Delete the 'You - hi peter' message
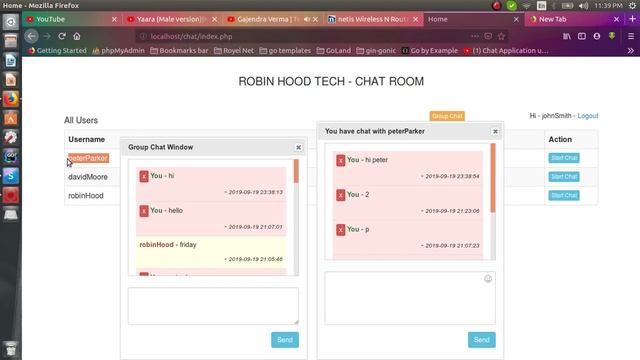Image resolution: width=640 pixels, height=360 pixels. 340,160
